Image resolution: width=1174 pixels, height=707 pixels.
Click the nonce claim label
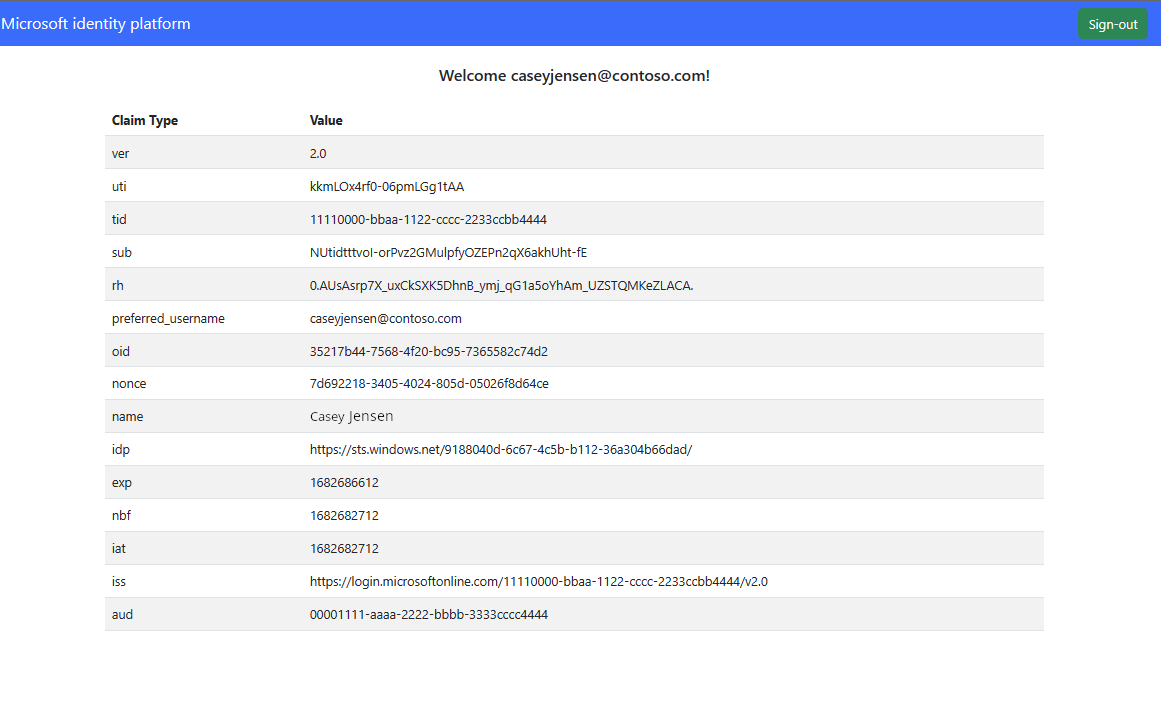point(129,383)
